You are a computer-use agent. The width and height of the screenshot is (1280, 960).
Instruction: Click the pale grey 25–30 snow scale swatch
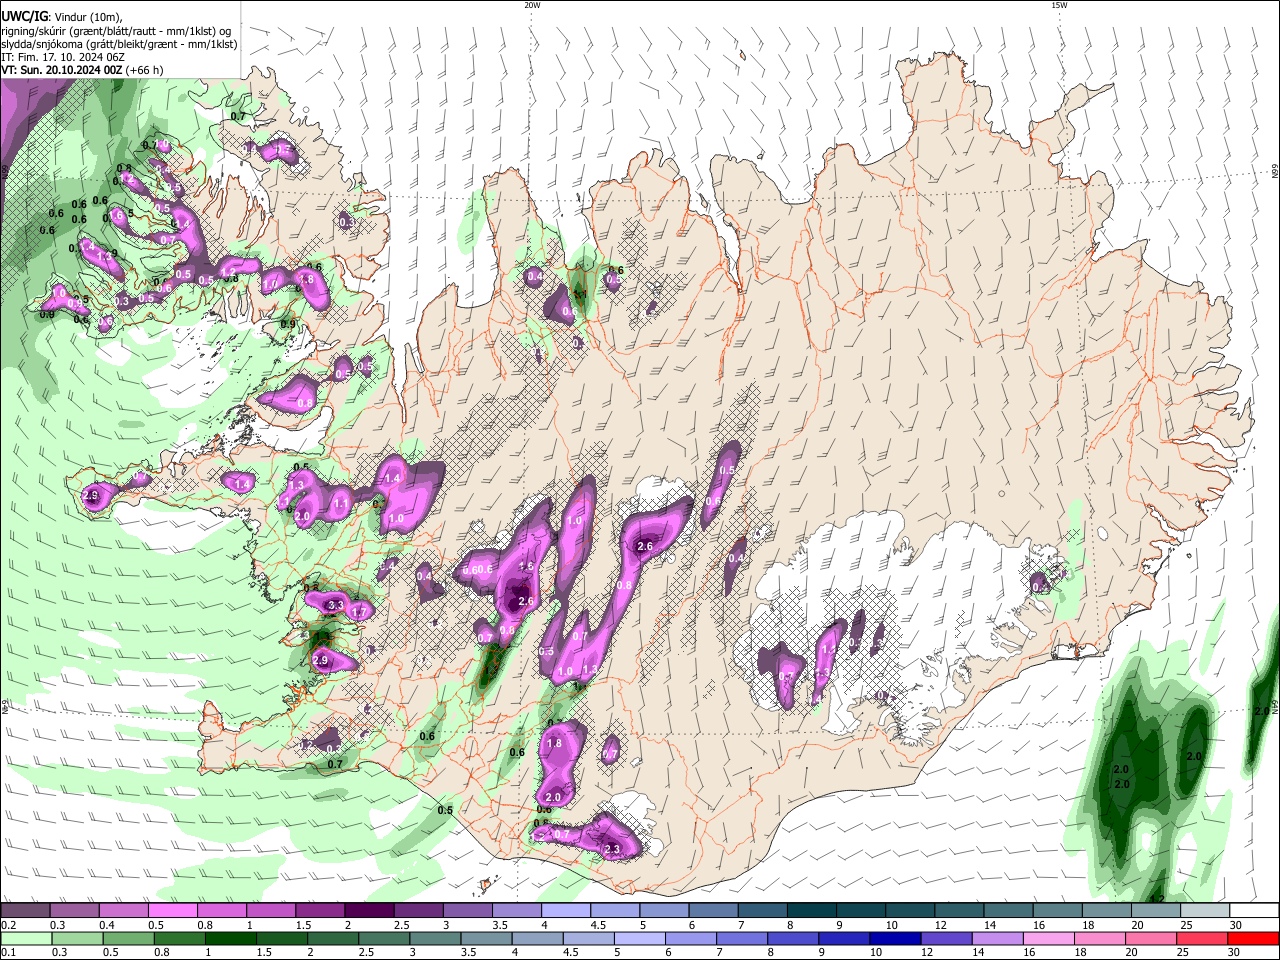(x=1205, y=910)
